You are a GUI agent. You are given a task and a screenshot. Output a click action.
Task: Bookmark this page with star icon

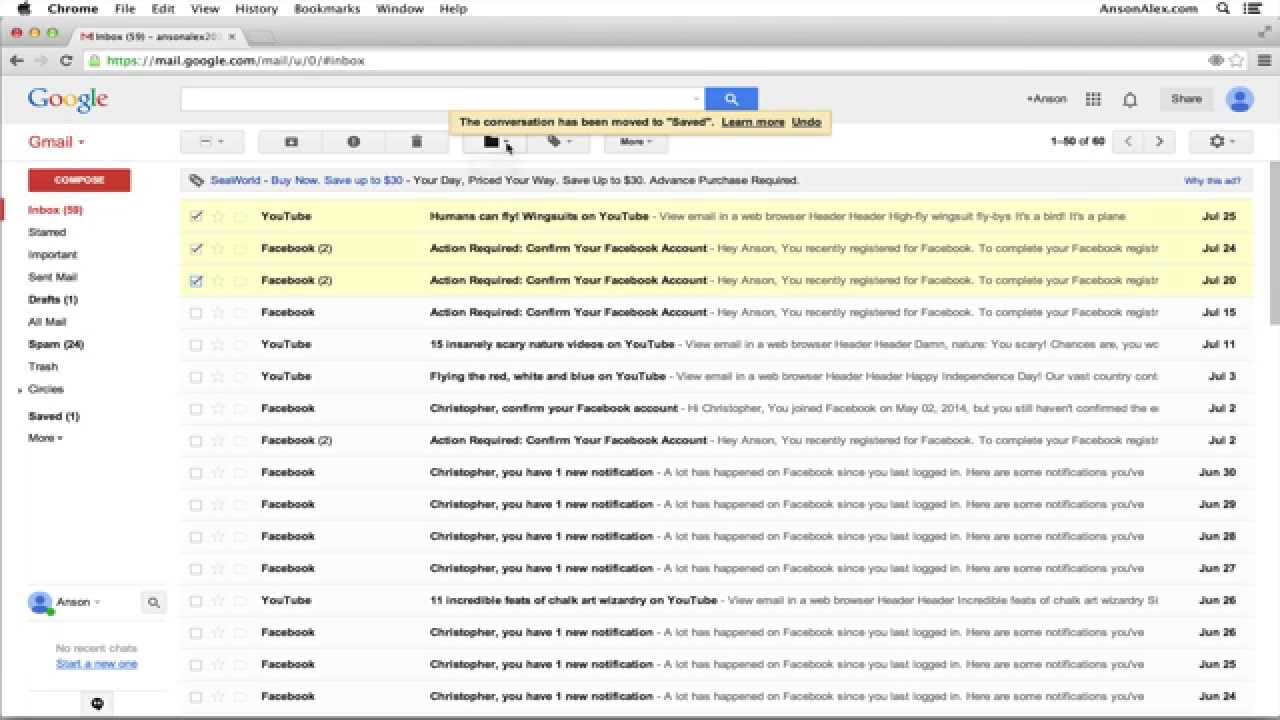coord(1238,60)
